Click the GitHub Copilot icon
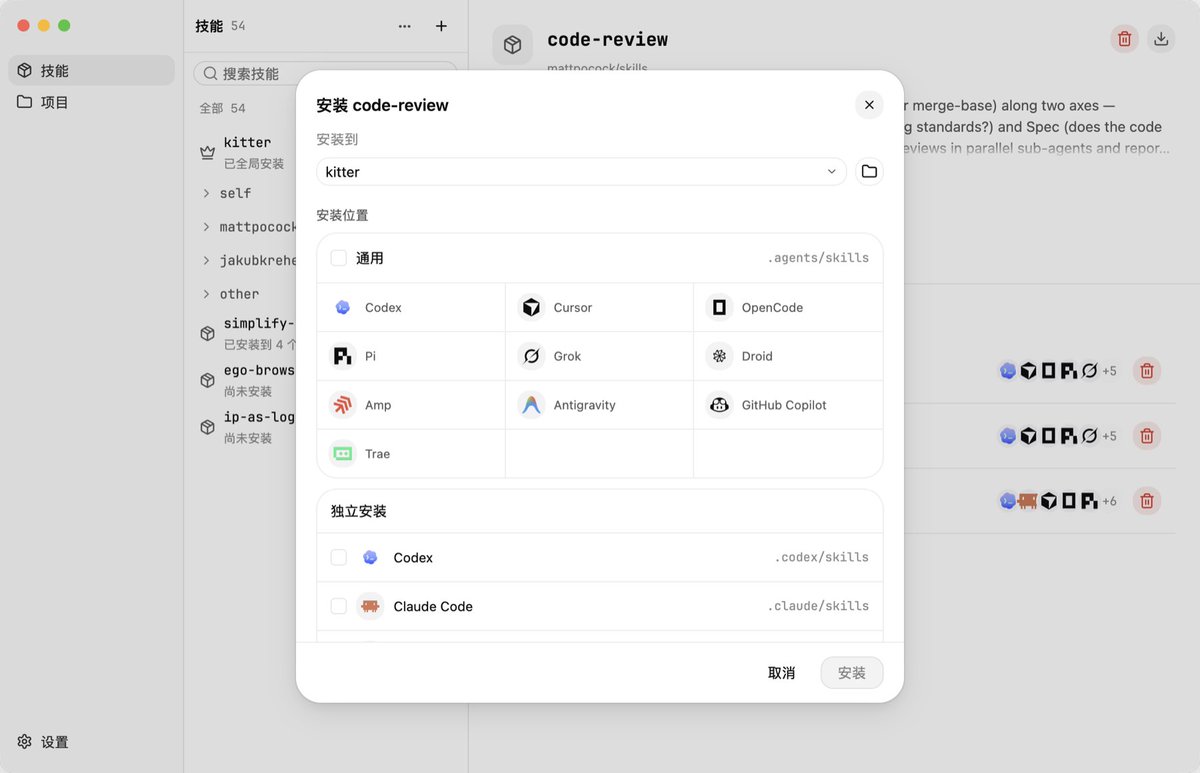1200x773 pixels. pyautogui.click(x=719, y=405)
